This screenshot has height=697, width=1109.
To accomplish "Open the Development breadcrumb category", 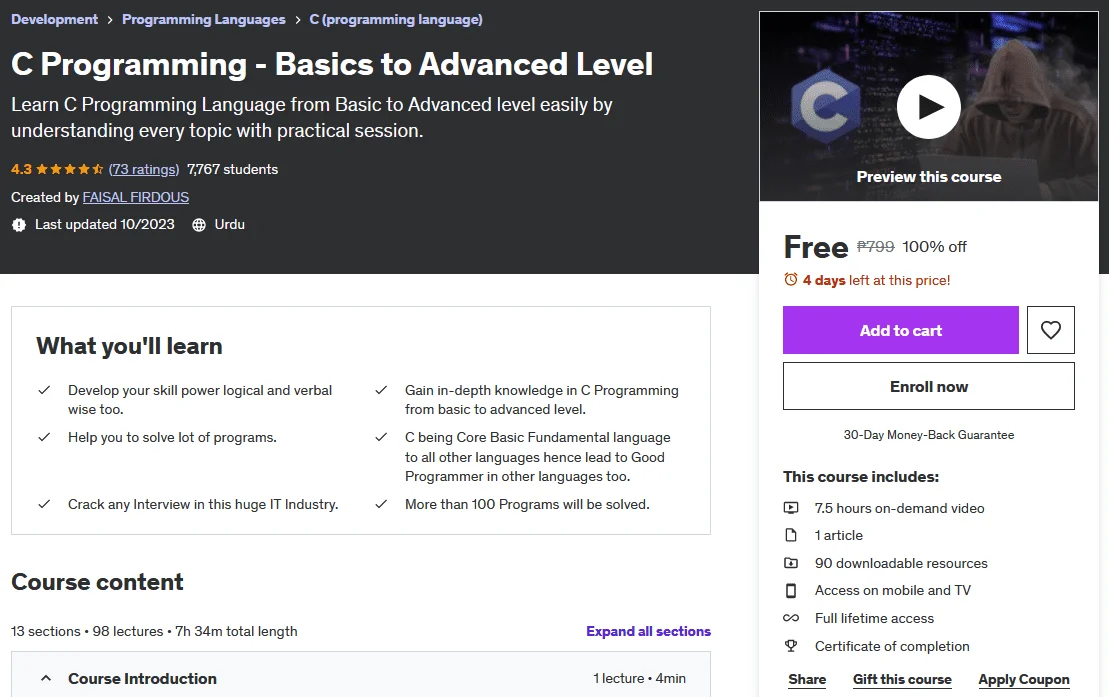I will (x=54, y=20).
